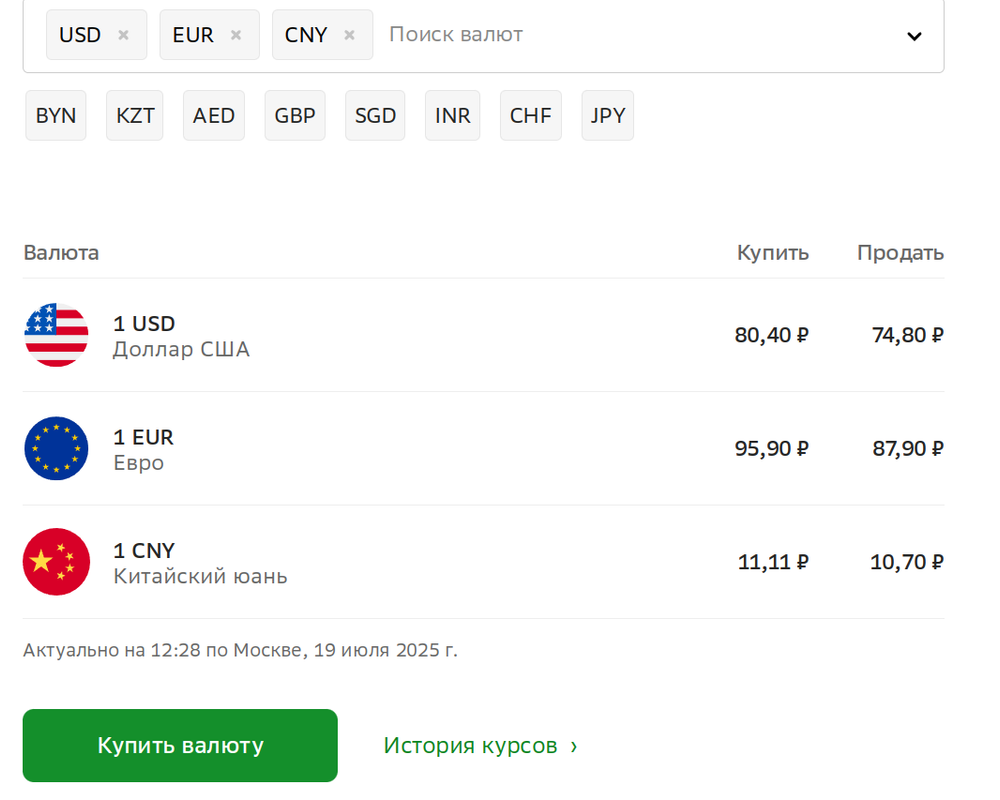Image resolution: width=1000 pixels, height=800 pixels.
Task: Choose the CHF quick currency
Action: point(531,115)
